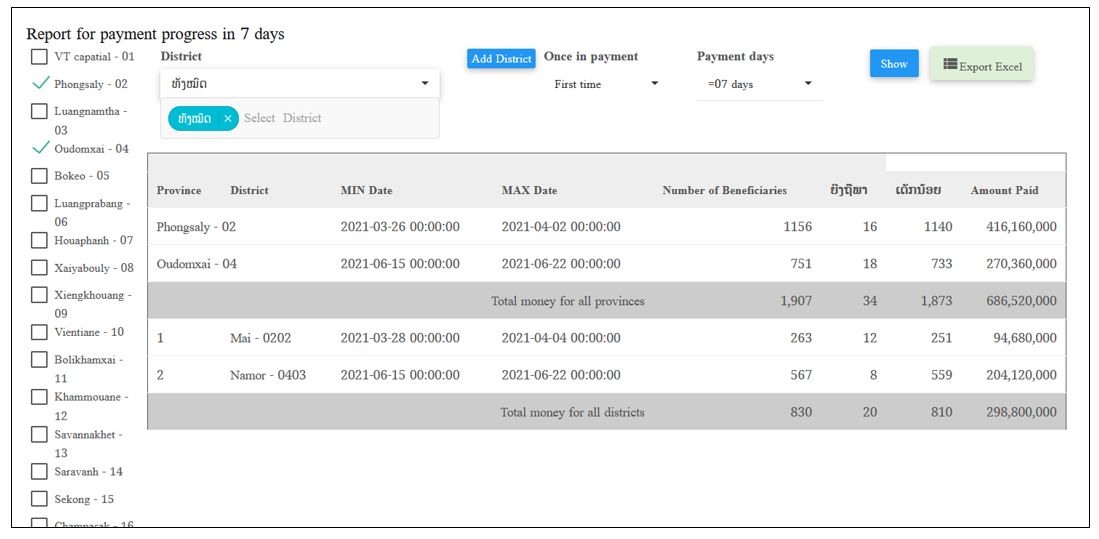Viewport: 1099px width, 539px height.
Task: Expand the Once in payment First time dropdown
Action: [x=606, y=84]
